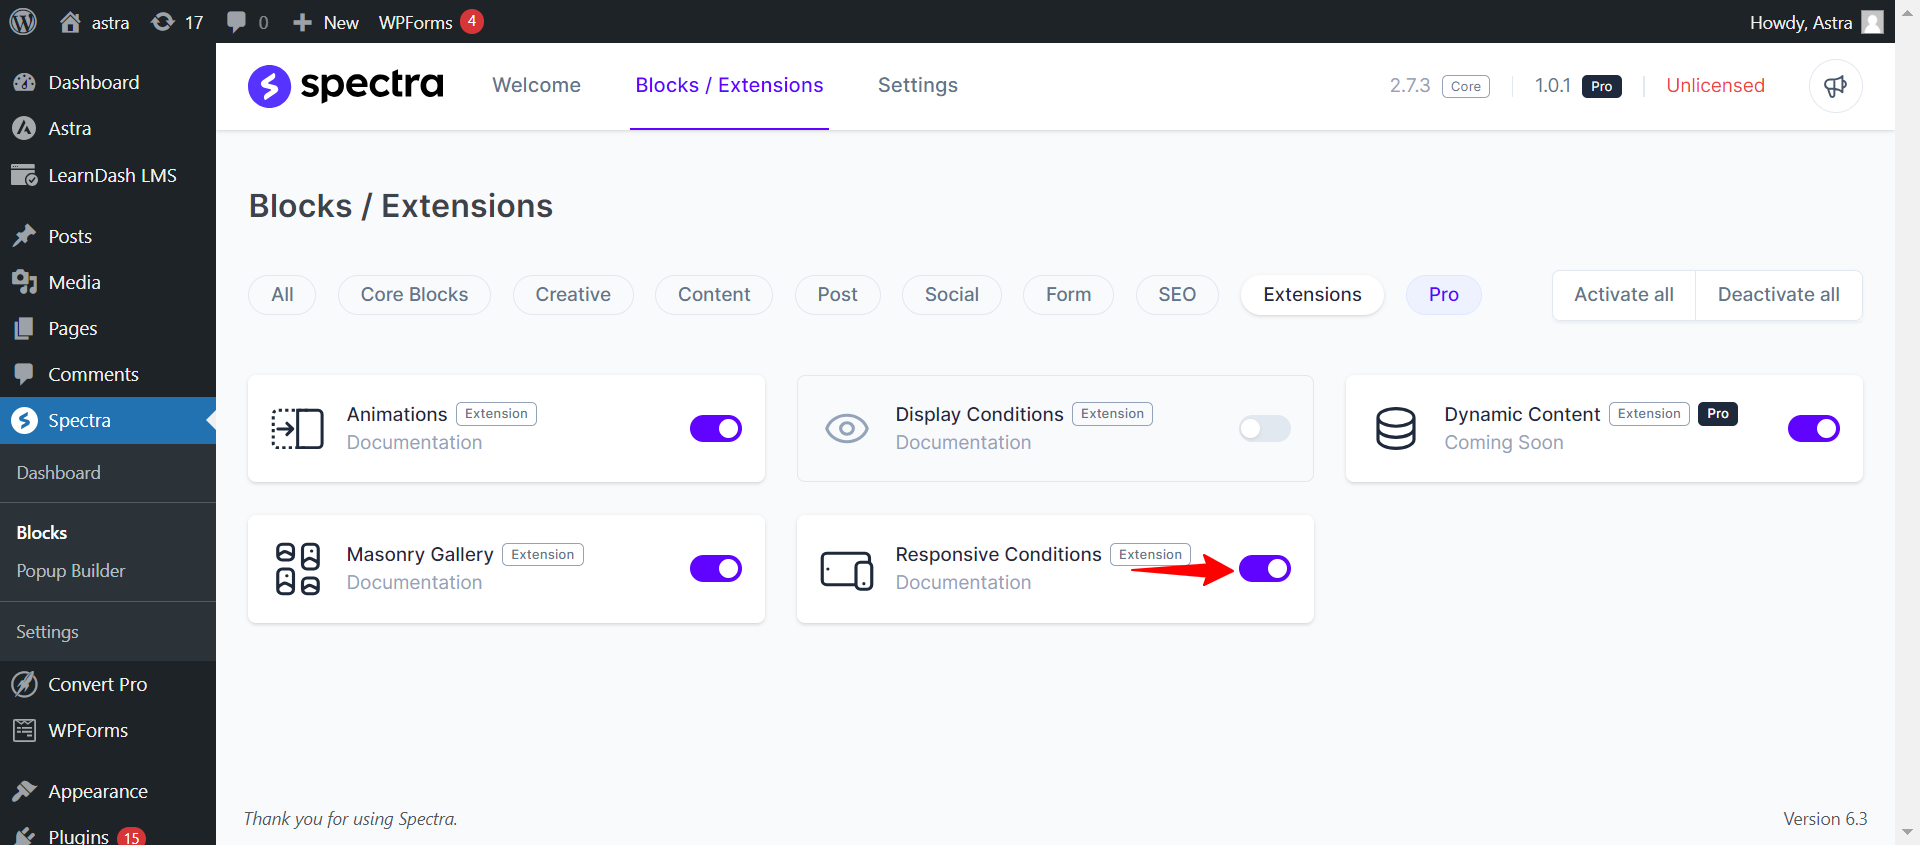Viewport: 1920px width, 845px height.
Task: Click the Animations block icon
Action: (297, 429)
